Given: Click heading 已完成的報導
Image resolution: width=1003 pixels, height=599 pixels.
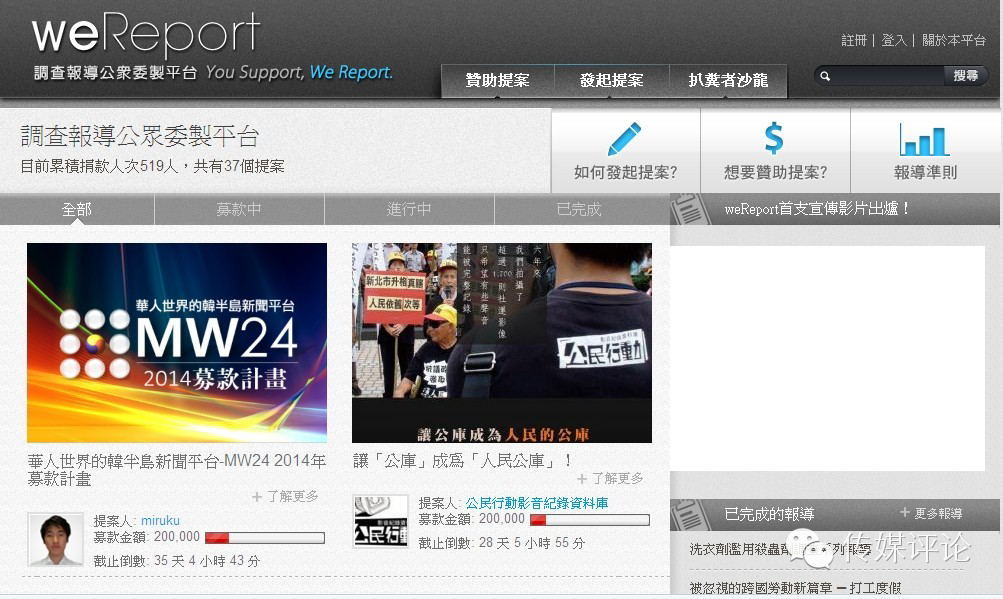Looking at the screenshot, I should (x=769, y=515).
